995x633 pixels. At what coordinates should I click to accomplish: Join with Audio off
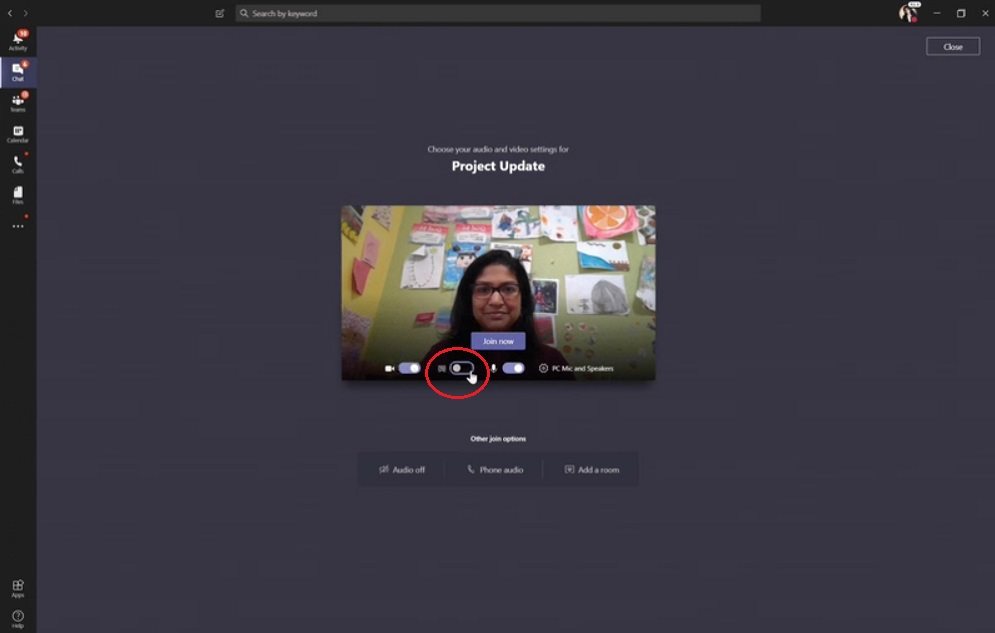point(404,468)
